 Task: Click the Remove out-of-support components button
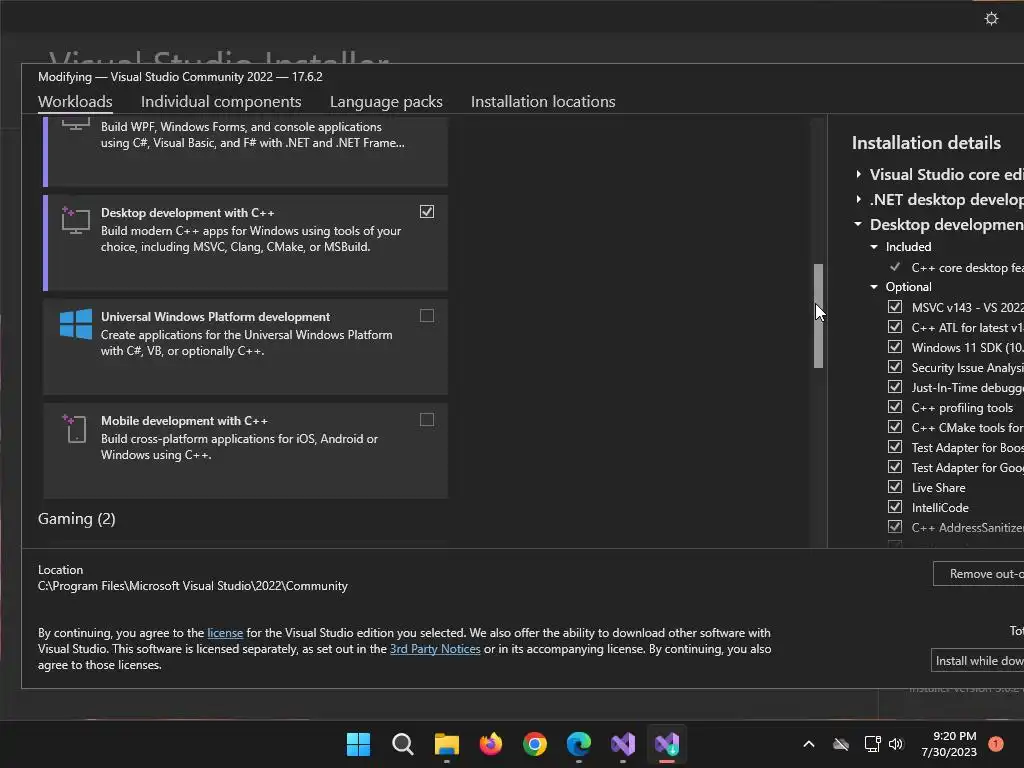click(978, 573)
